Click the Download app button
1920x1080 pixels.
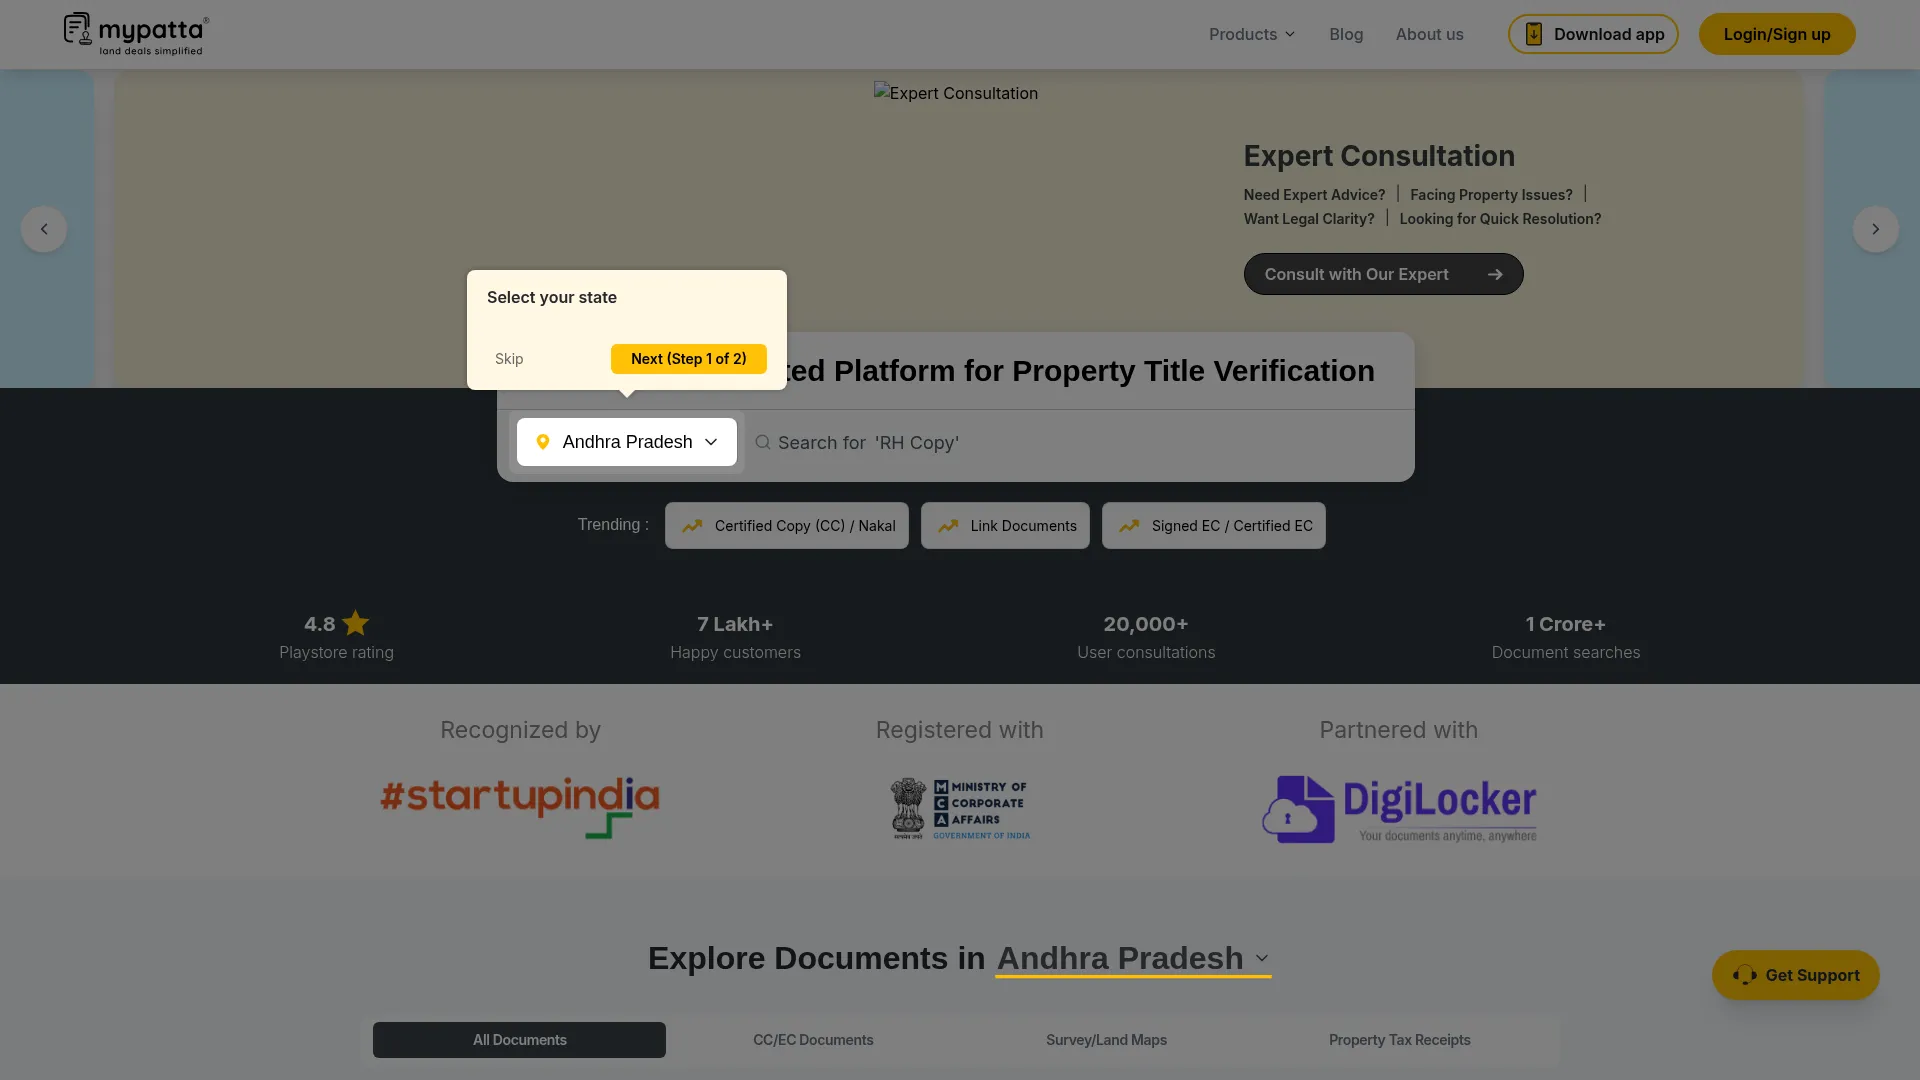coord(1593,34)
